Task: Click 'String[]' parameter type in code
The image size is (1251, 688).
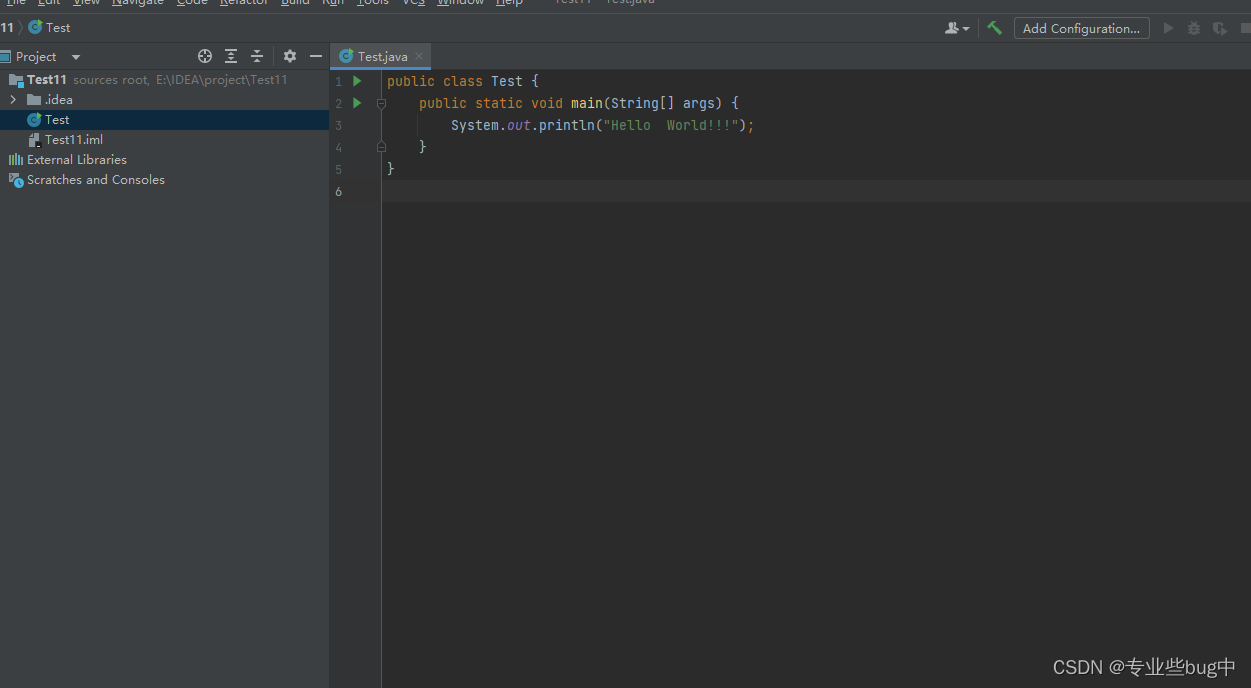Action: [643, 104]
